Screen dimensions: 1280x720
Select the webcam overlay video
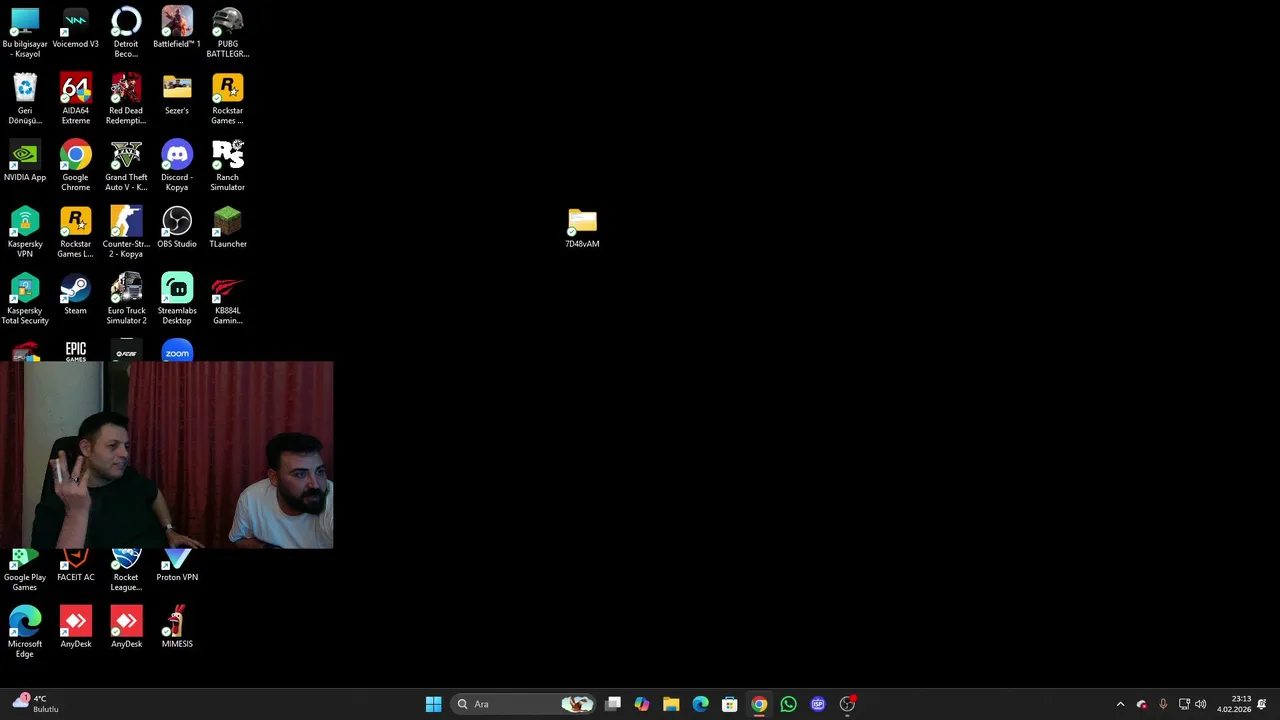click(167, 455)
